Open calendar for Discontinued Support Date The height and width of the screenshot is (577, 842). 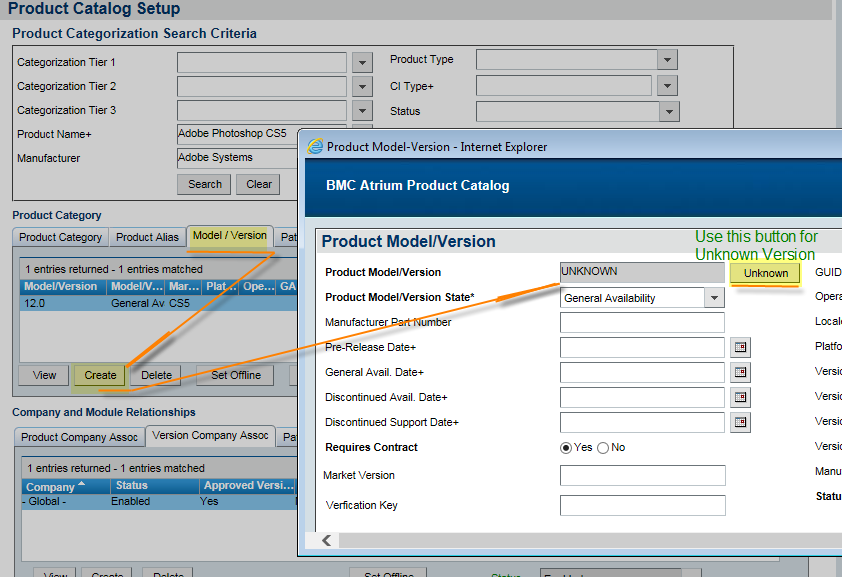pyautogui.click(x=740, y=422)
